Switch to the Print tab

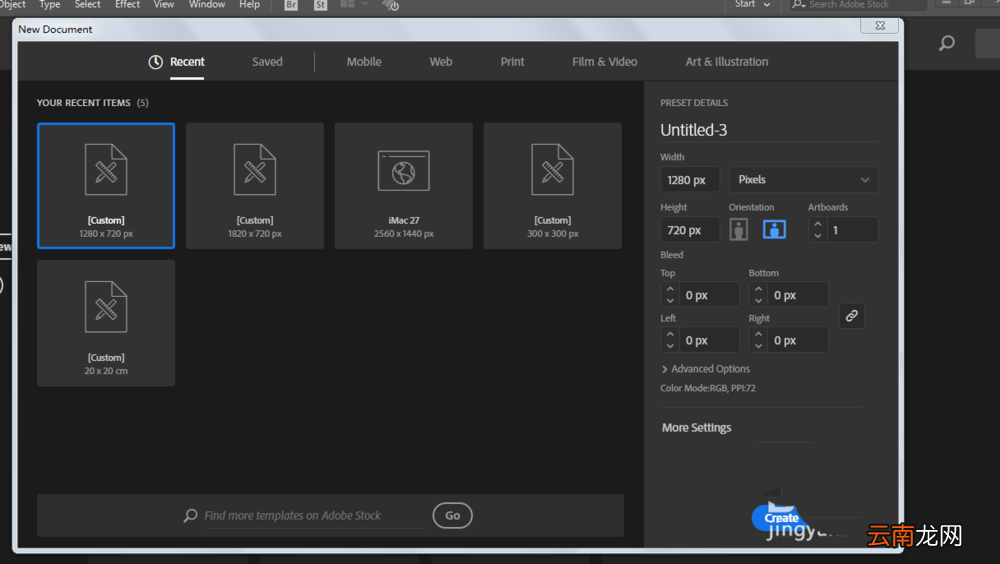point(512,62)
